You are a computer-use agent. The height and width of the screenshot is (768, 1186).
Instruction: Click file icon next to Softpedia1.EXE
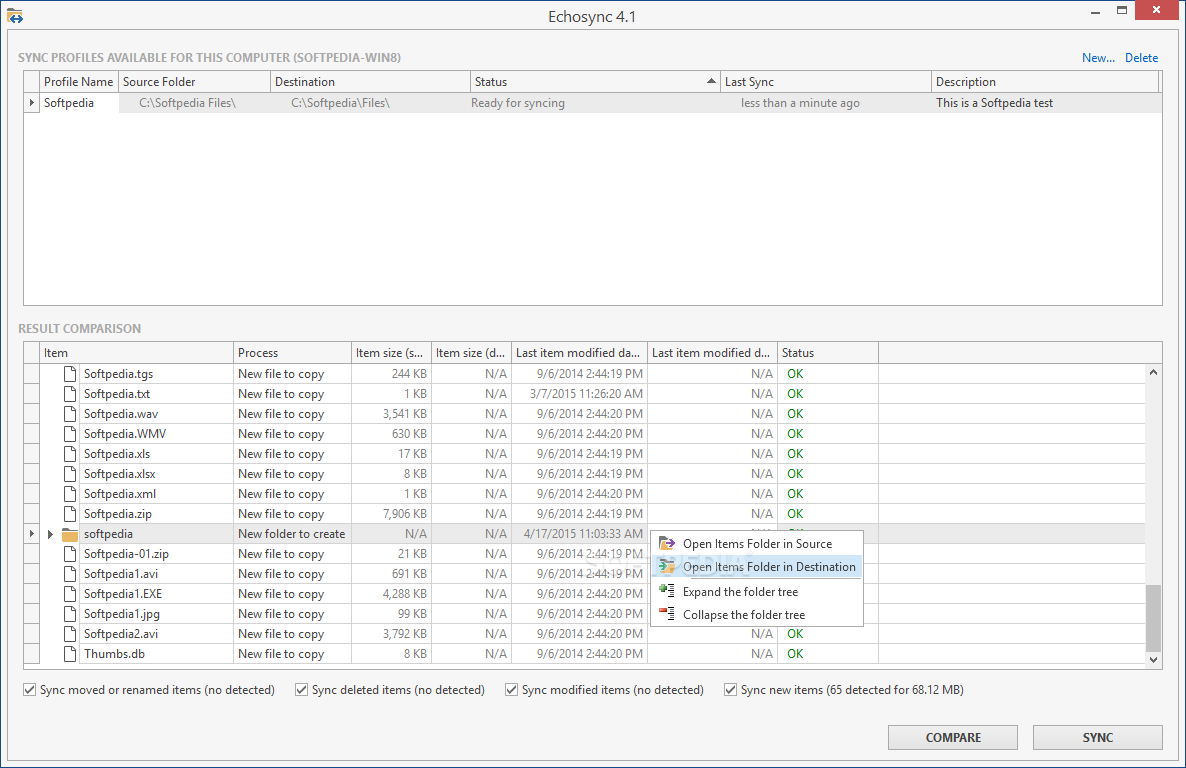[70, 594]
